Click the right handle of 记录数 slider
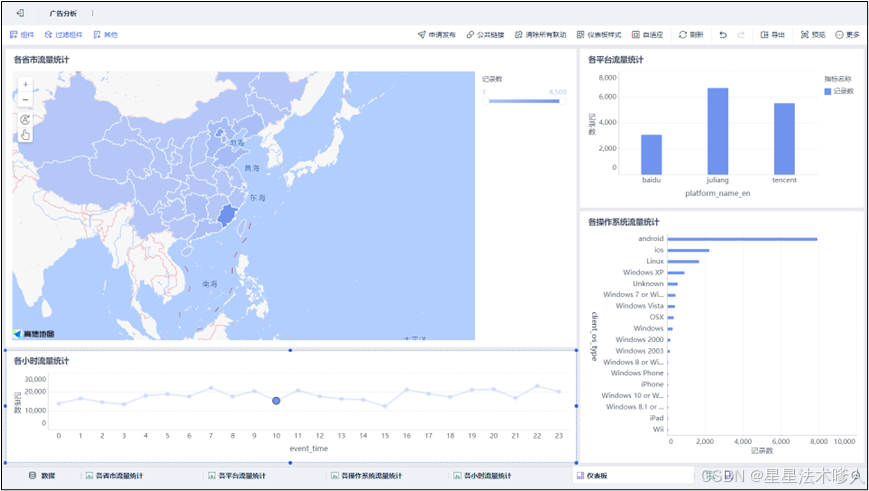 point(563,101)
